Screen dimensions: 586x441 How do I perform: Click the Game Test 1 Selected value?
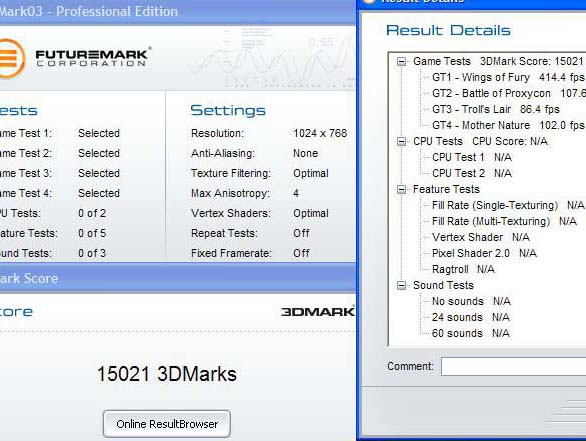click(x=99, y=133)
